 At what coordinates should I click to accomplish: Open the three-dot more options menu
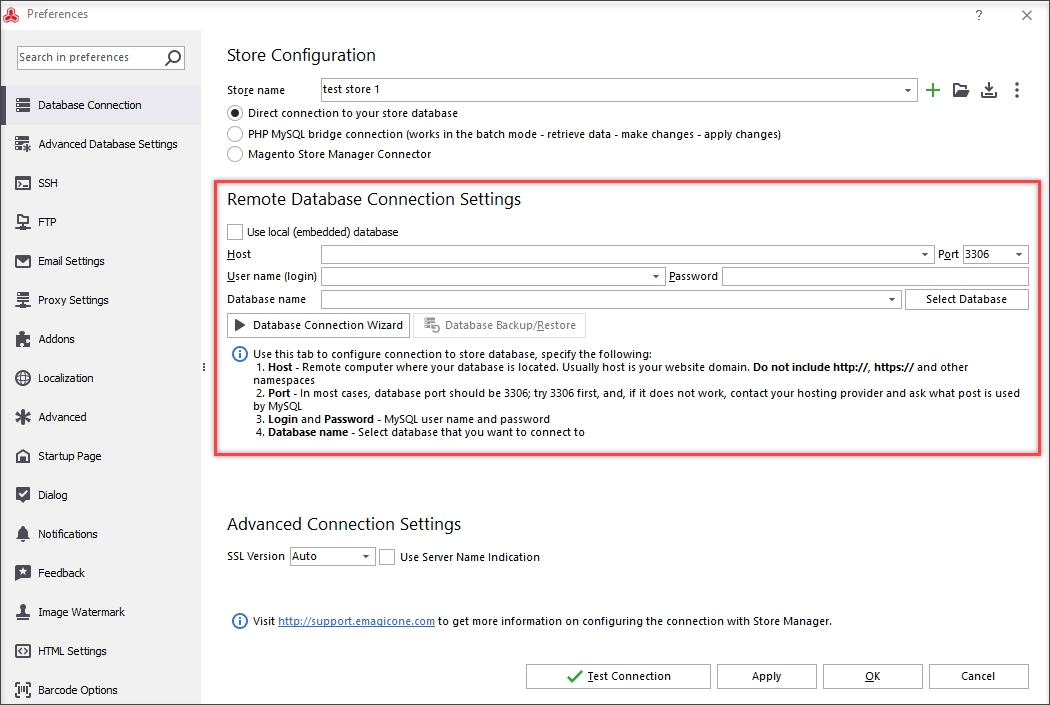[1017, 90]
